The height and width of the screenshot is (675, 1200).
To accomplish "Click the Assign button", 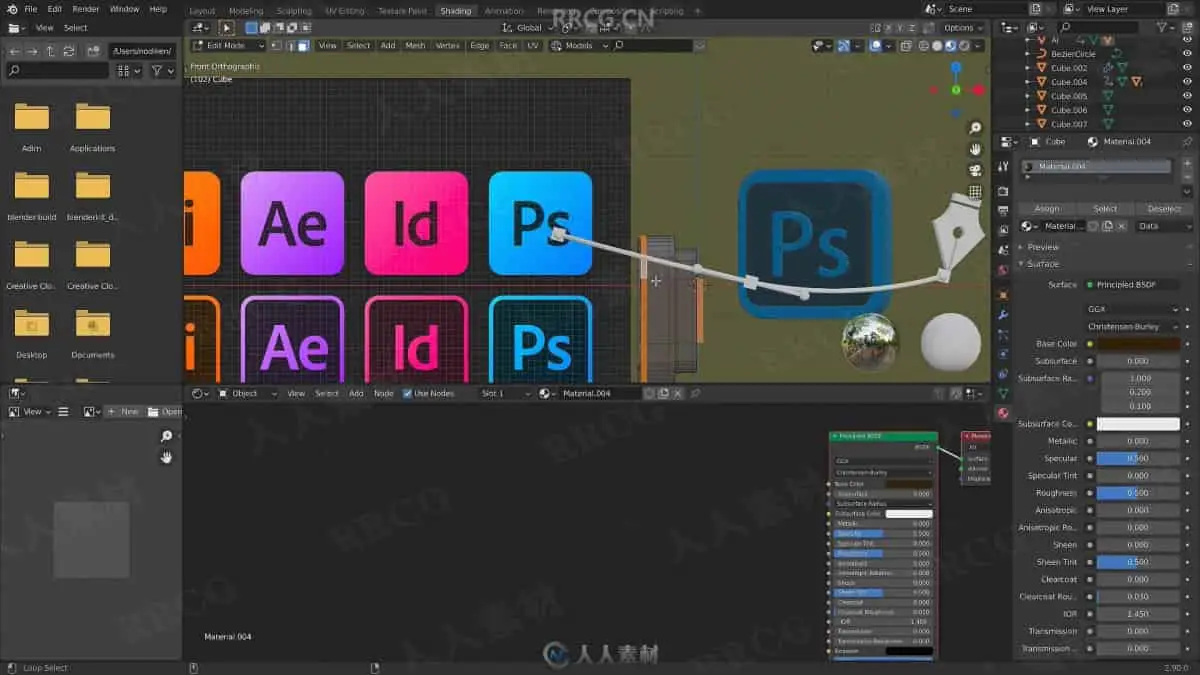I will (1046, 209).
